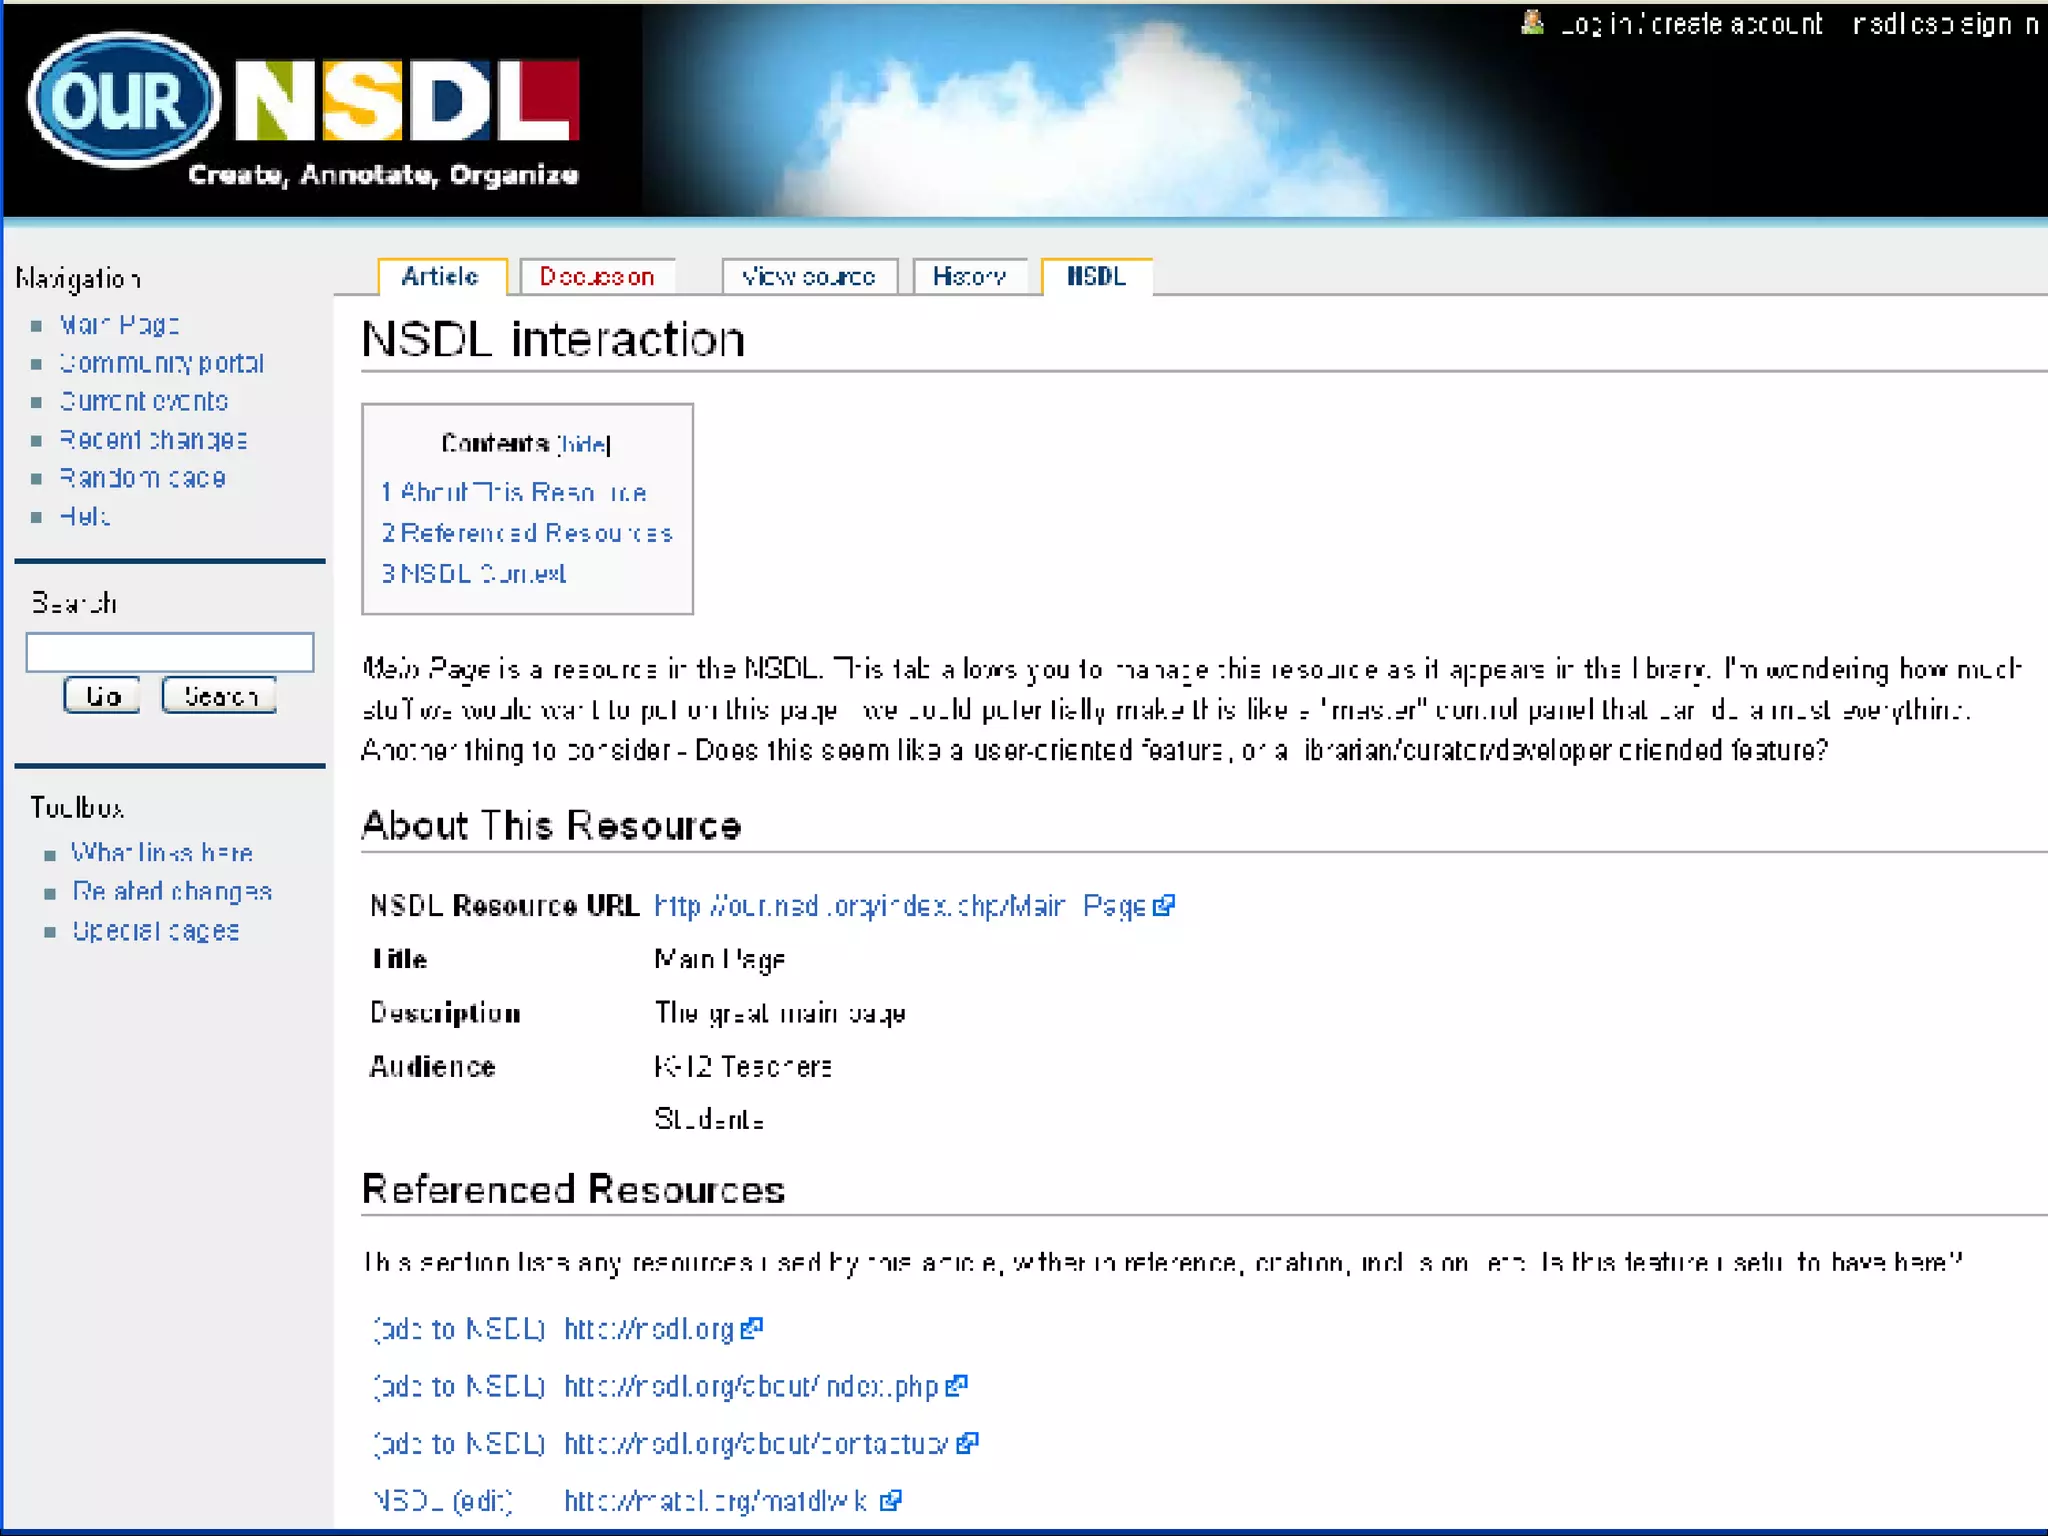Click external link icon after Main_Page URL
This screenshot has height=1536, width=2048.
[x=1164, y=906]
